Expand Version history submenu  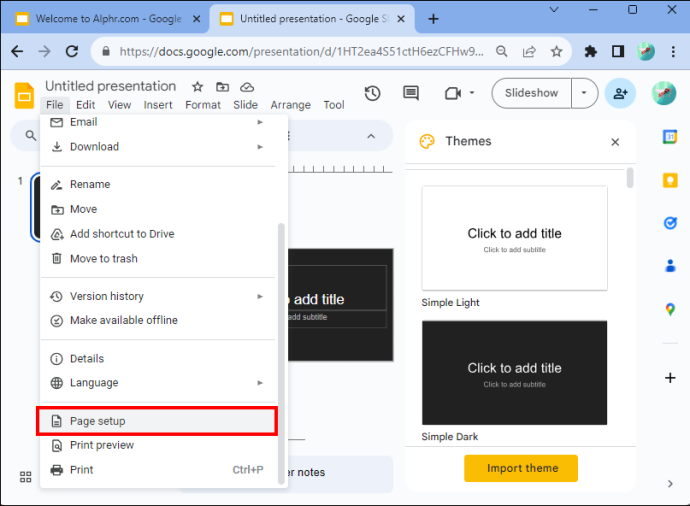coord(159,296)
